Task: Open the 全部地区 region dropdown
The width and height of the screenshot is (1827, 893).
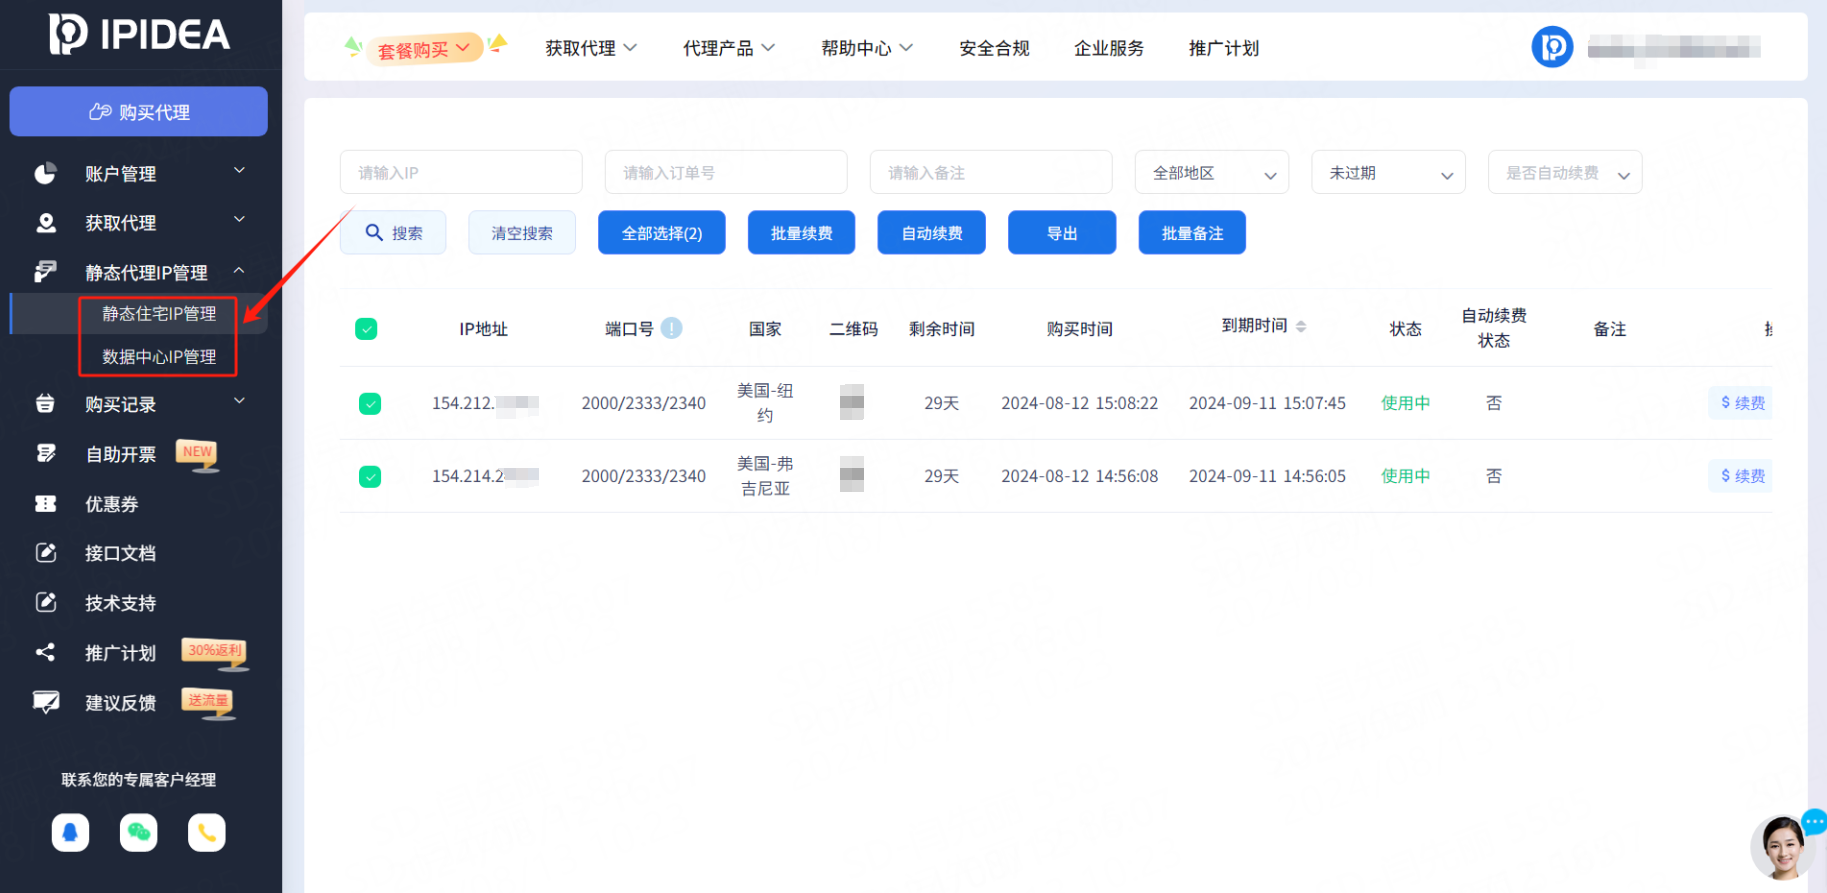Action: click(x=1212, y=172)
